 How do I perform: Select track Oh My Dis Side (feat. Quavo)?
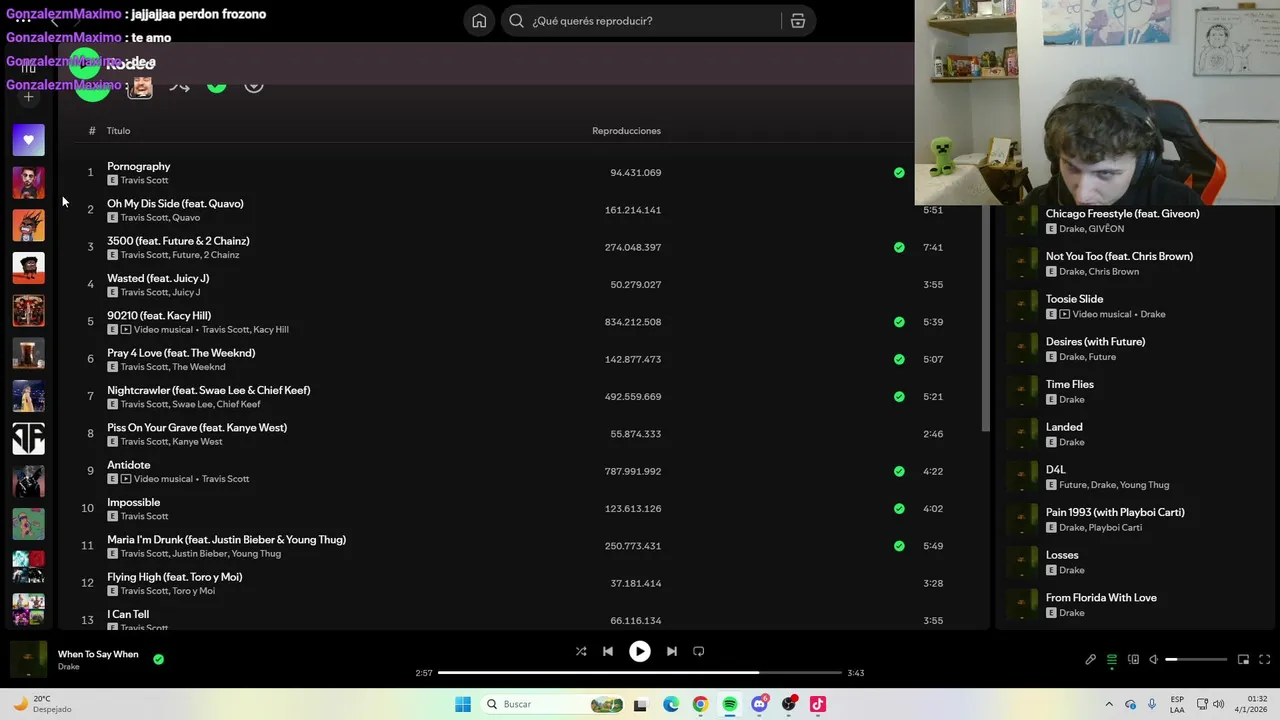pyautogui.click(x=175, y=204)
